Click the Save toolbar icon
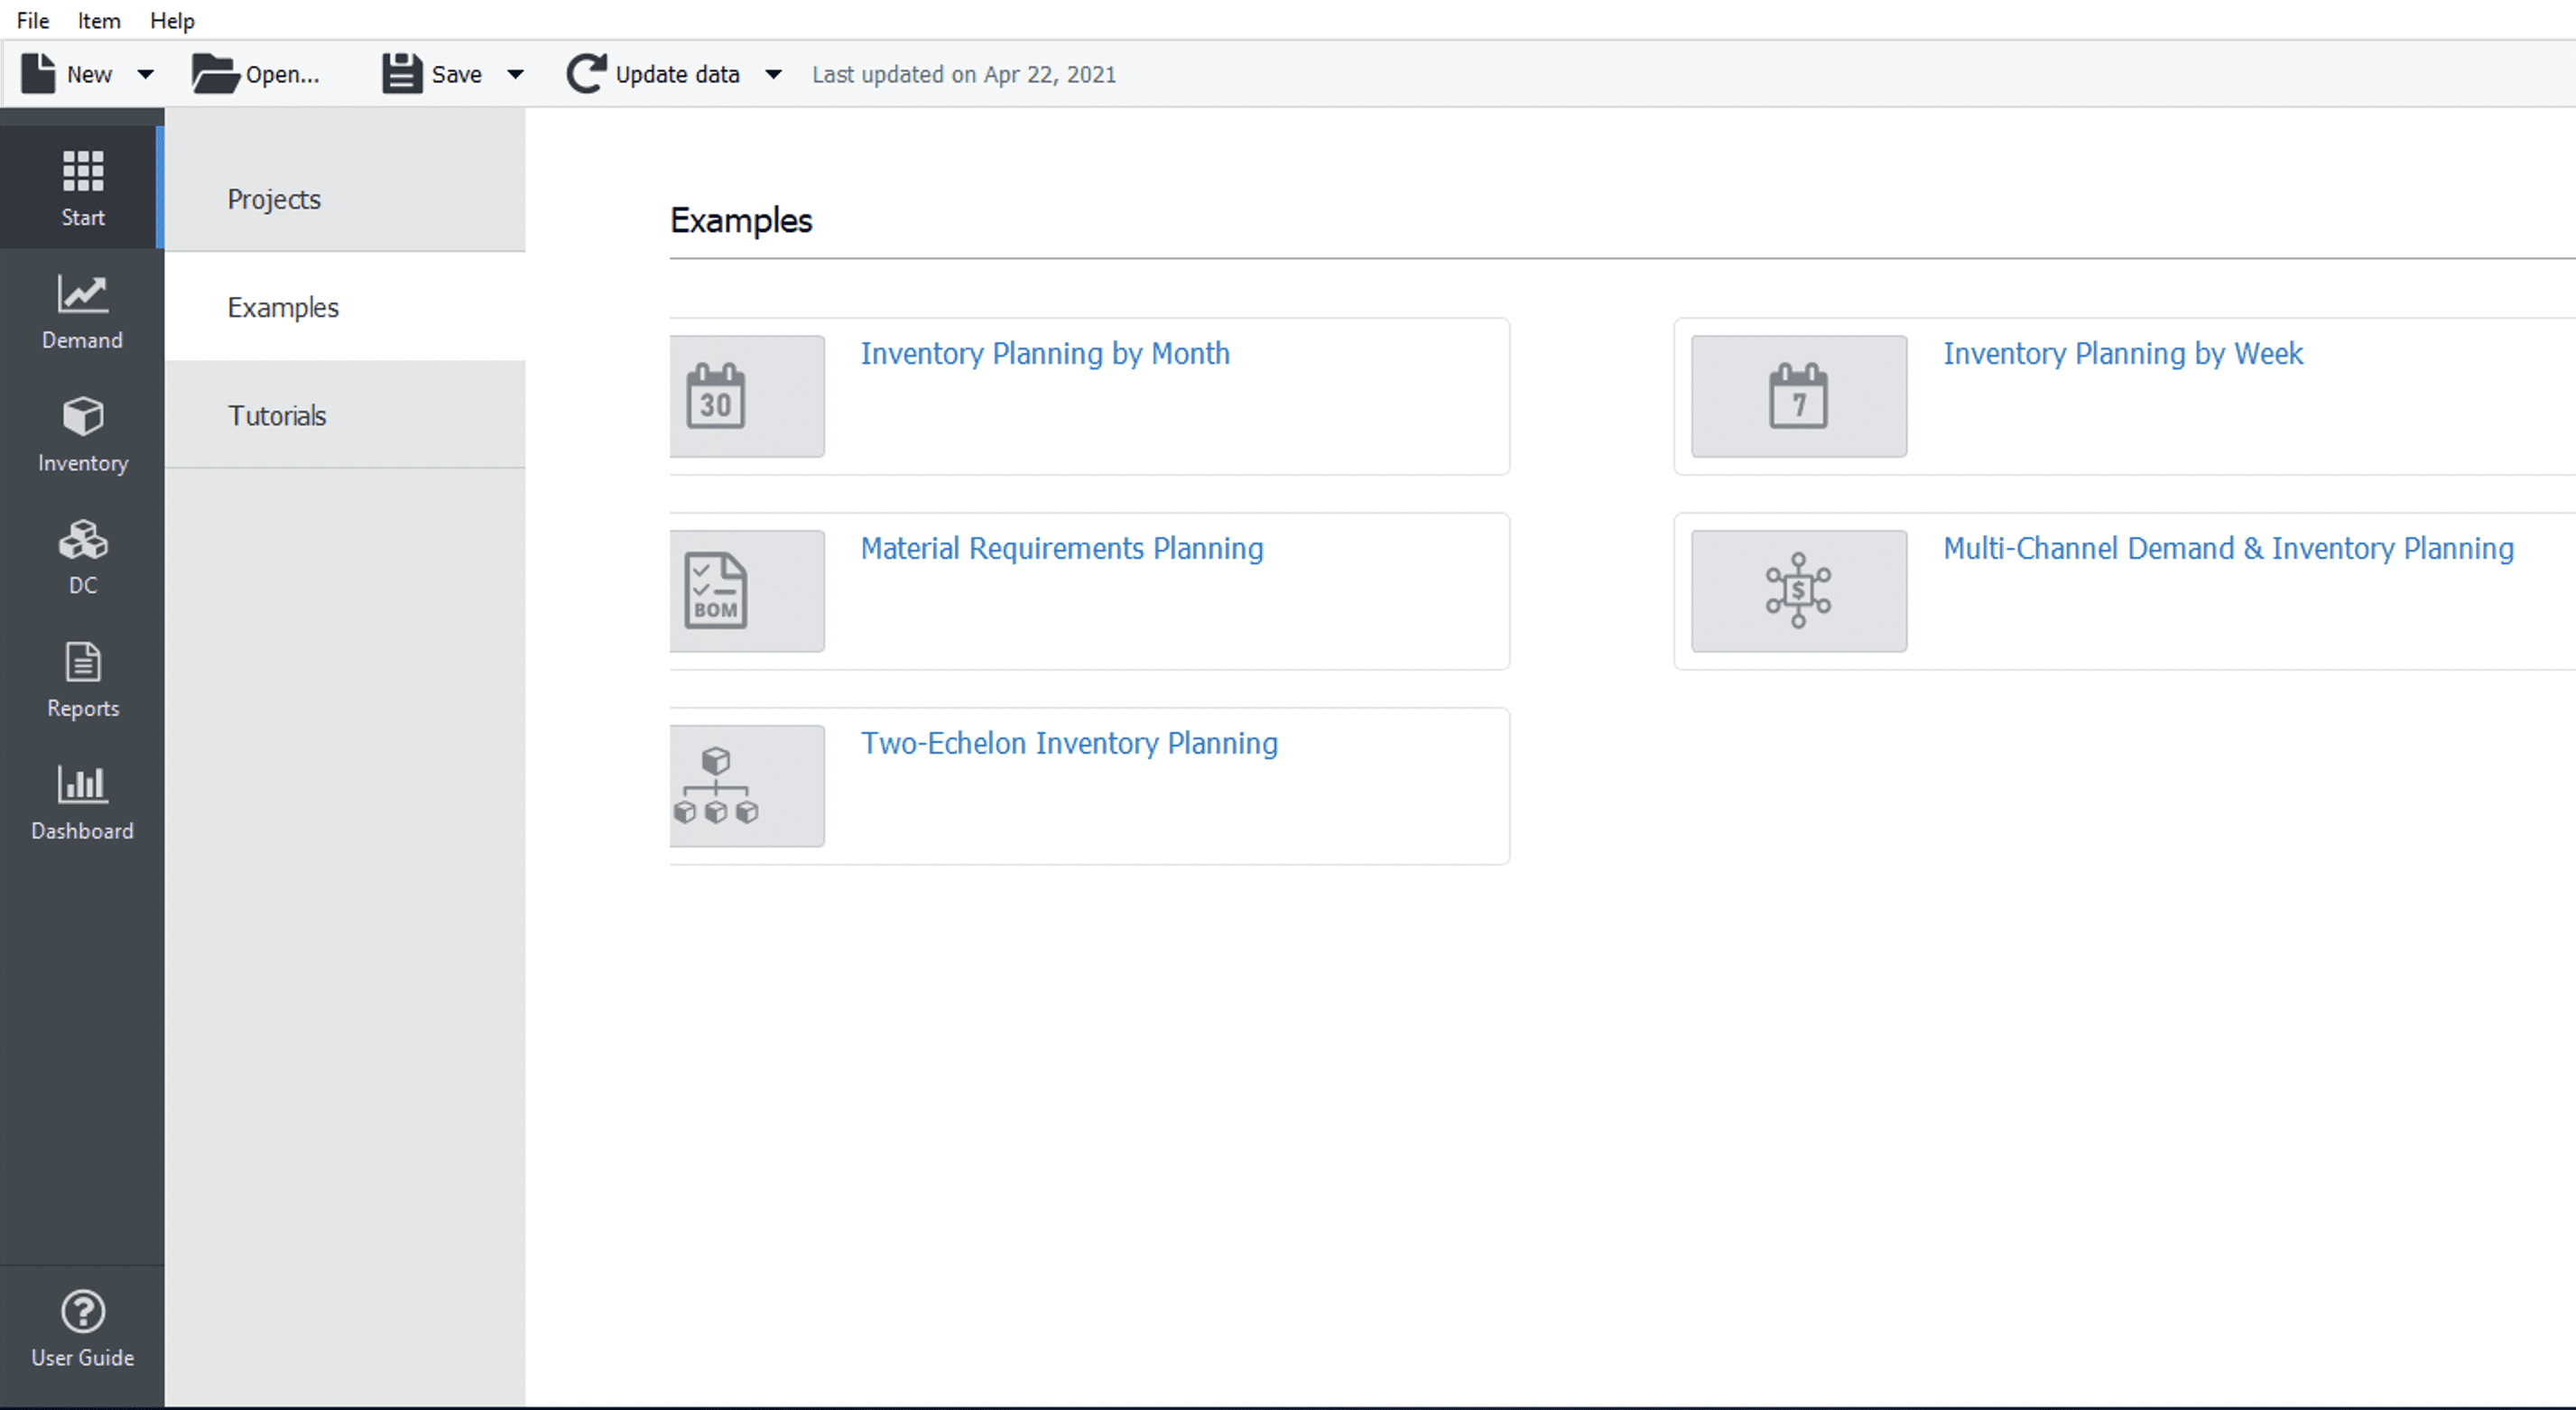2576x1410 pixels. click(402, 73)
